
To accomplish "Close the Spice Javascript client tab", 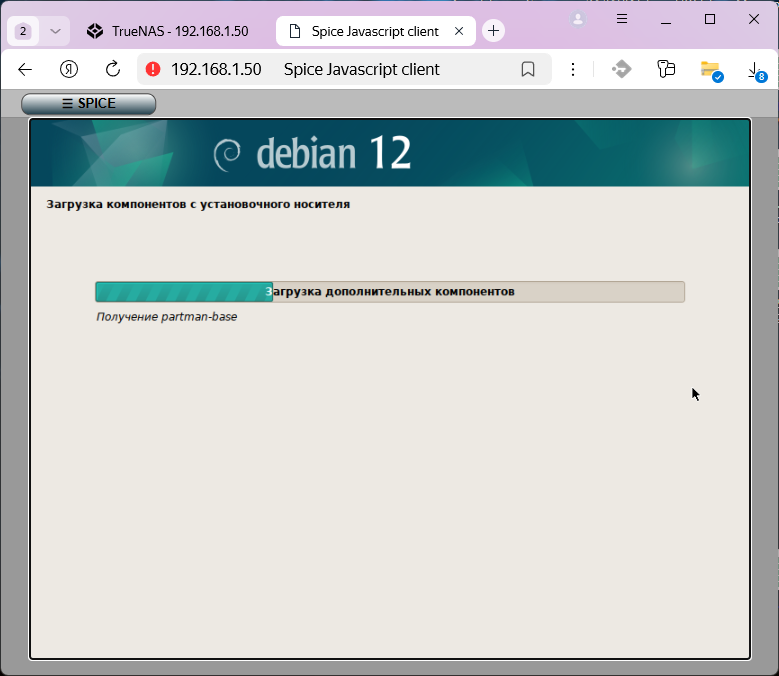I will [x=459, y=31].
